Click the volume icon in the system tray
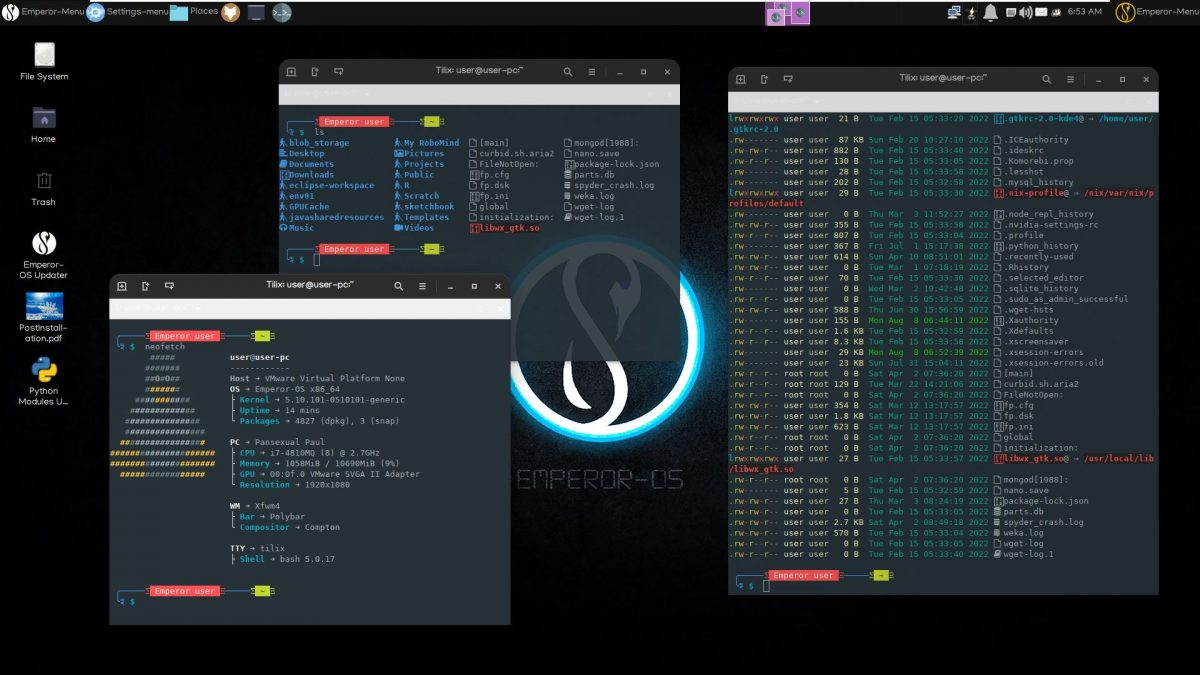This screenshot has height=675, width=1200. (1024, 12)
